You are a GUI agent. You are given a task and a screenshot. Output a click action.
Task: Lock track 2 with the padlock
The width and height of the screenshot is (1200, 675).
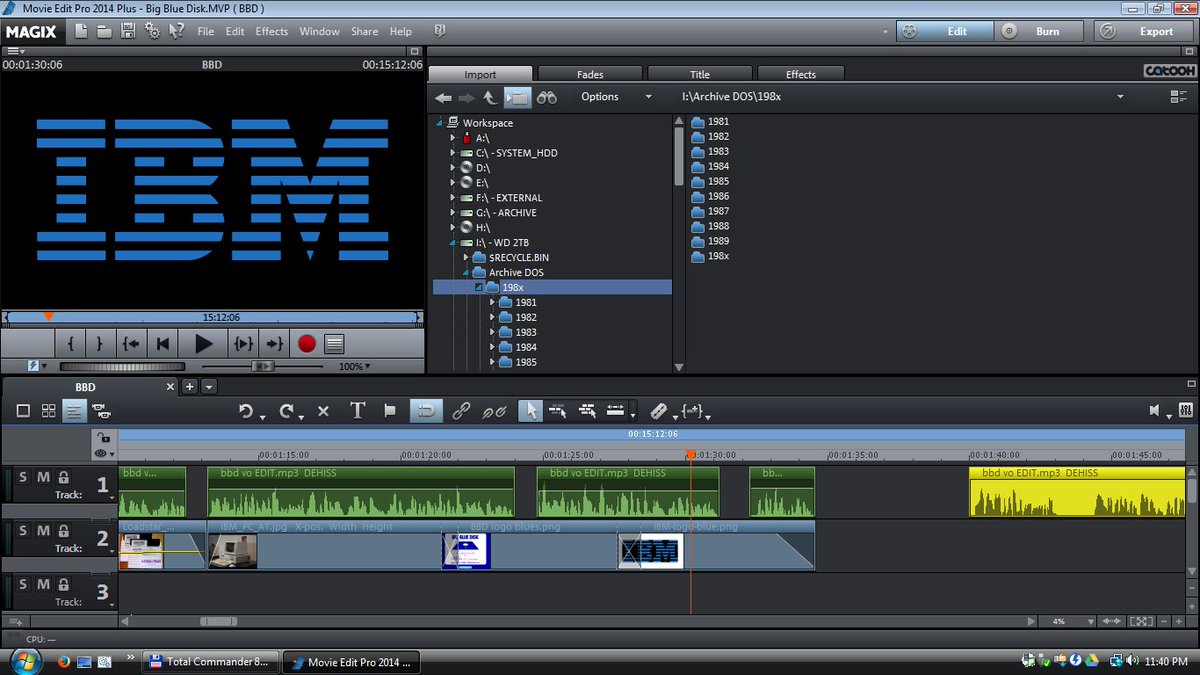tap(64, 531)
